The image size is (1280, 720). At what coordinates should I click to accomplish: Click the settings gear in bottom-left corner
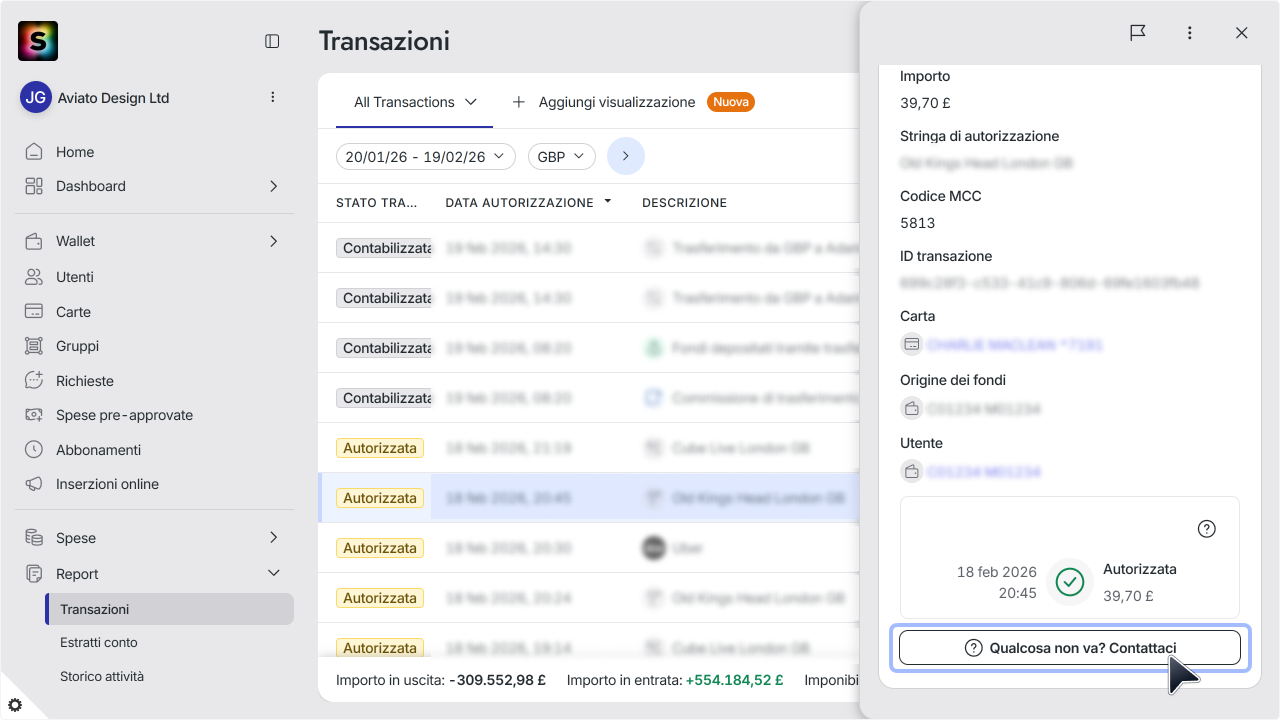[x=15, y=705]
